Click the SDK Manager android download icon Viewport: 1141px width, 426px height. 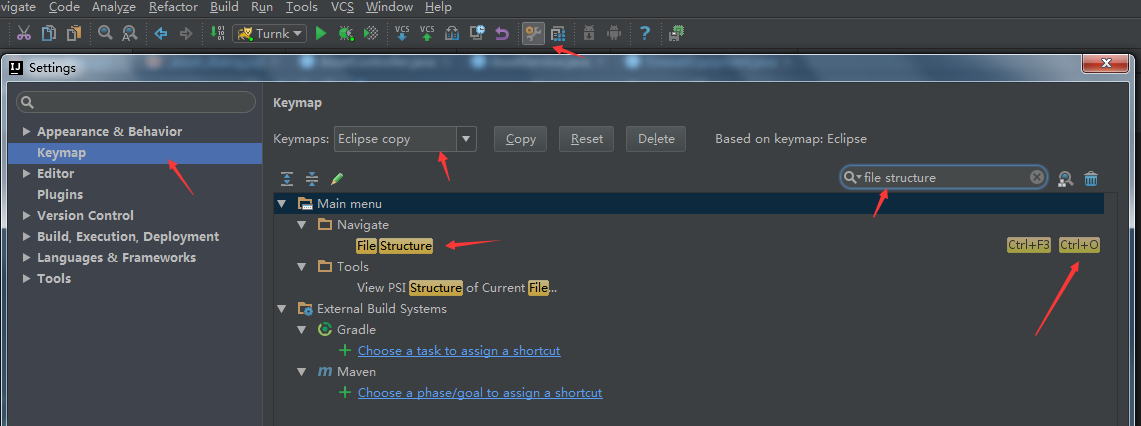tap(589, 33)
